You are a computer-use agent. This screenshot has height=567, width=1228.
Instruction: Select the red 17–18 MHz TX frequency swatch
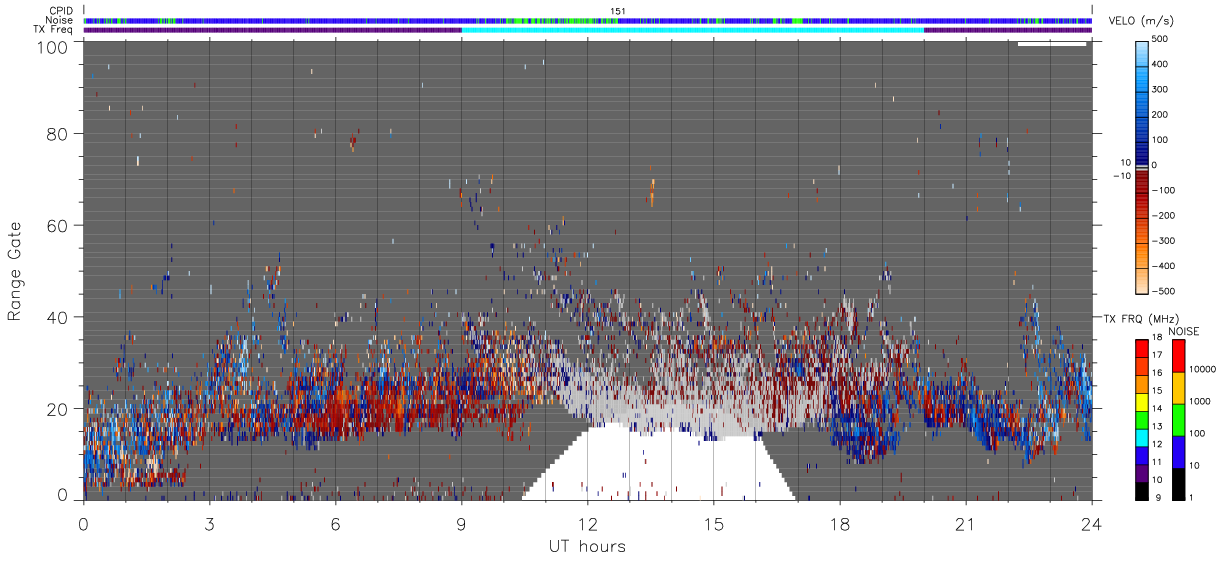[1143, 347]
